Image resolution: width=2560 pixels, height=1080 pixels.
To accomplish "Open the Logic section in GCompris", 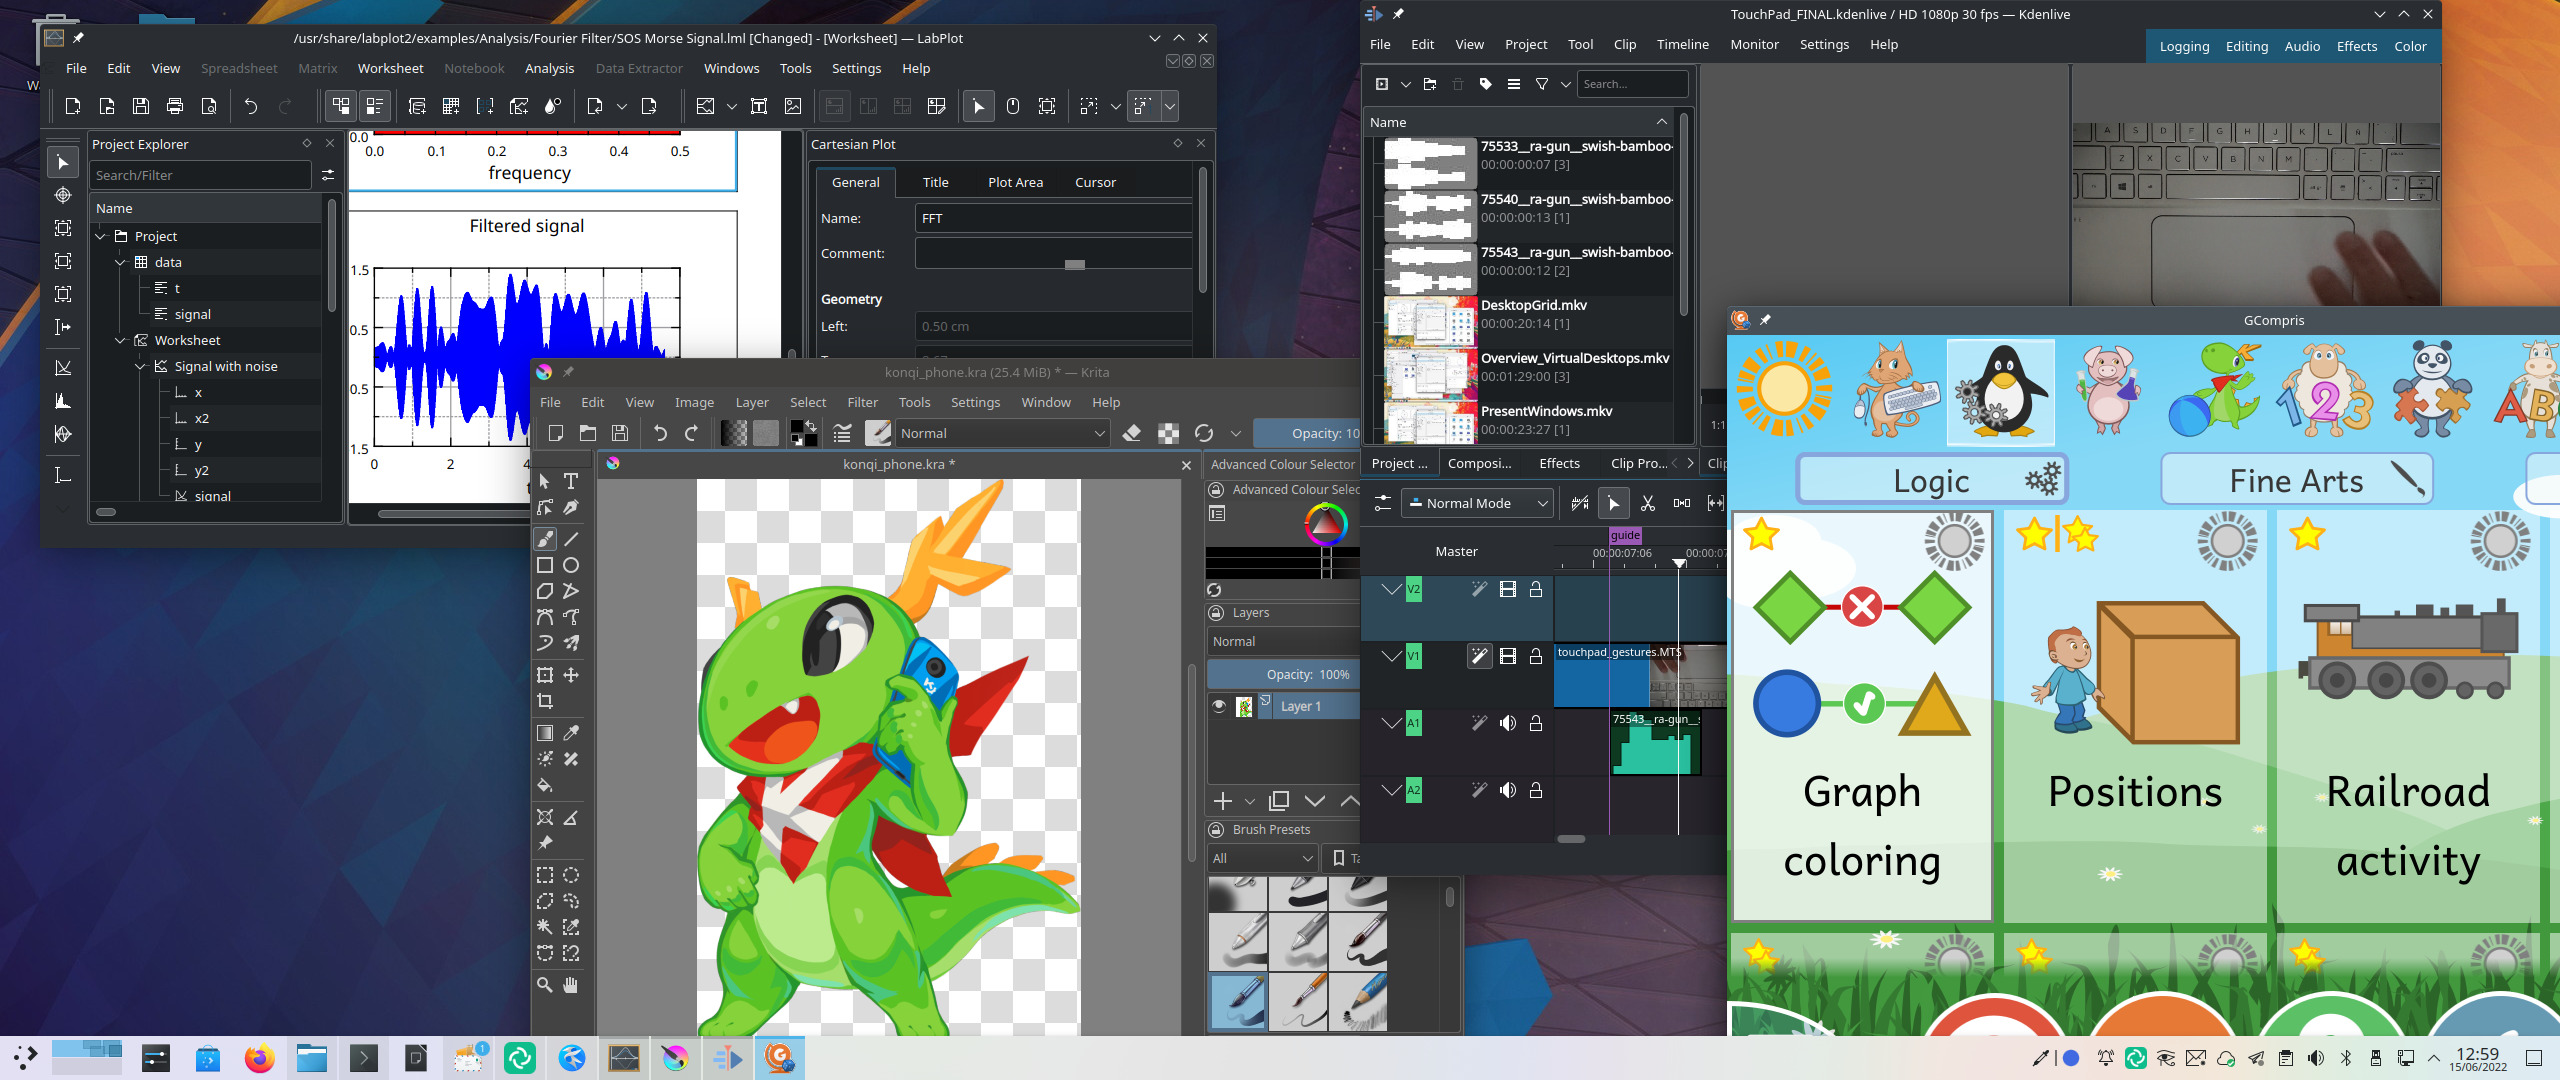I will tap(1931, 480).
